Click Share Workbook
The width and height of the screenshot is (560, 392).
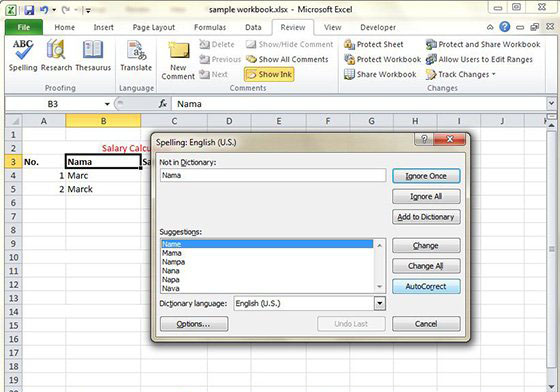tap(380, 74)
